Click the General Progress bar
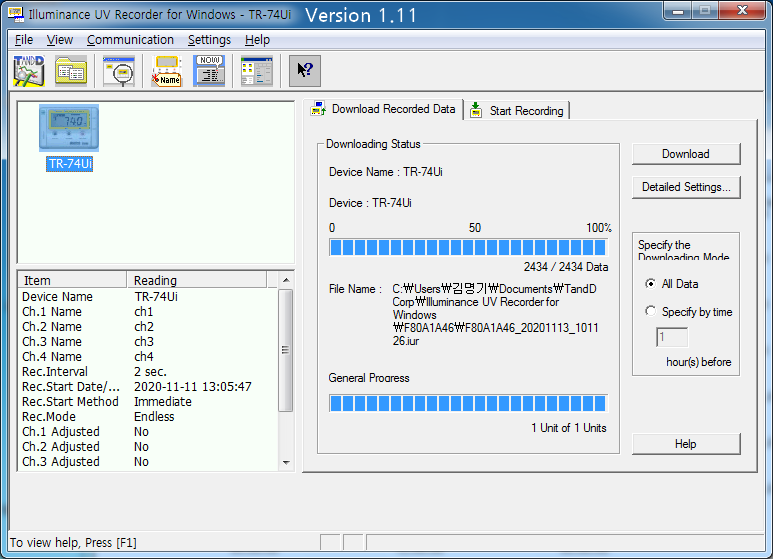 click(468, 403)
